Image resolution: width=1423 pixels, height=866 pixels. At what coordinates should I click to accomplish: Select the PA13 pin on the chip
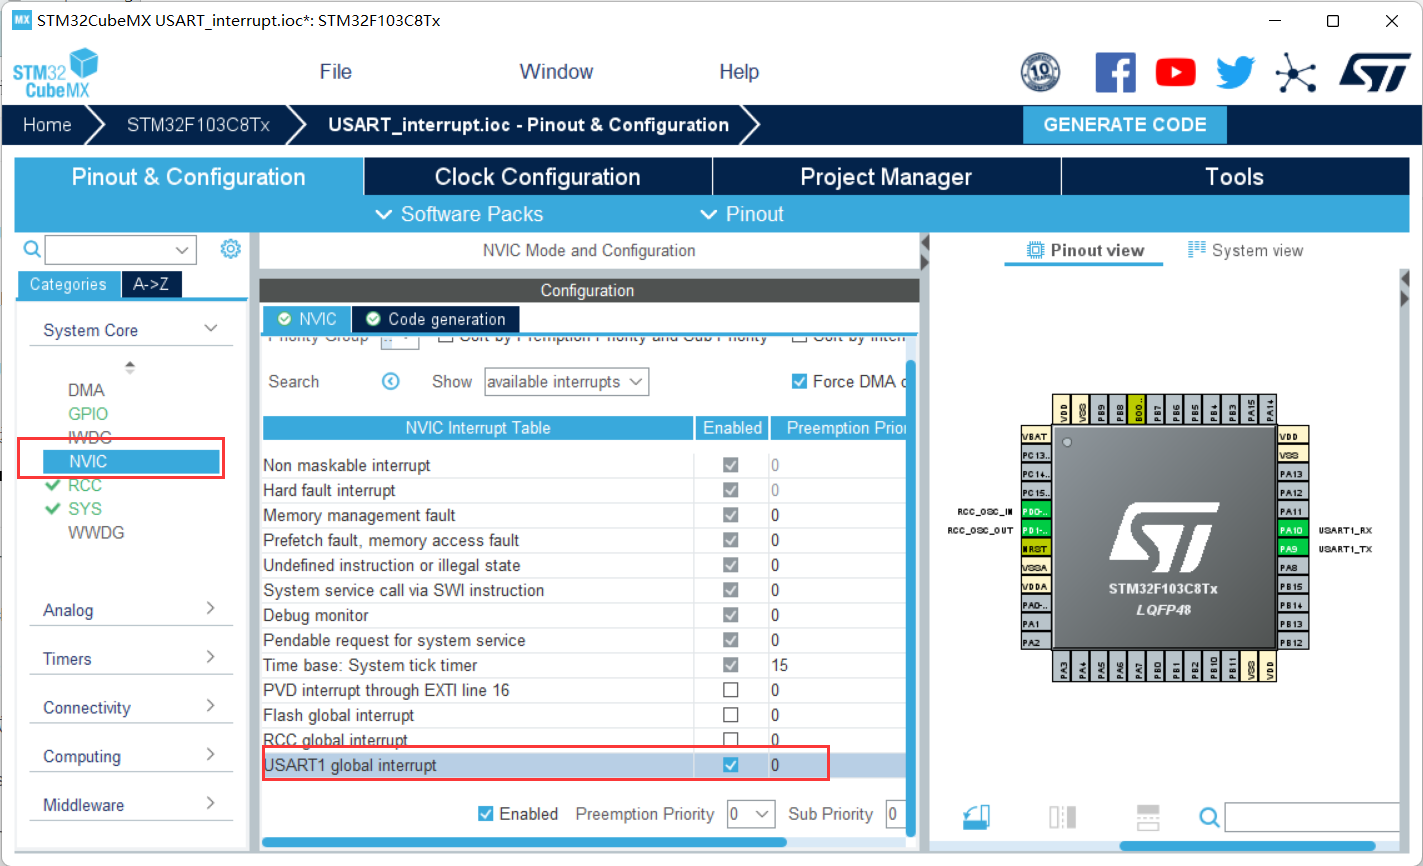[1293, 474]
